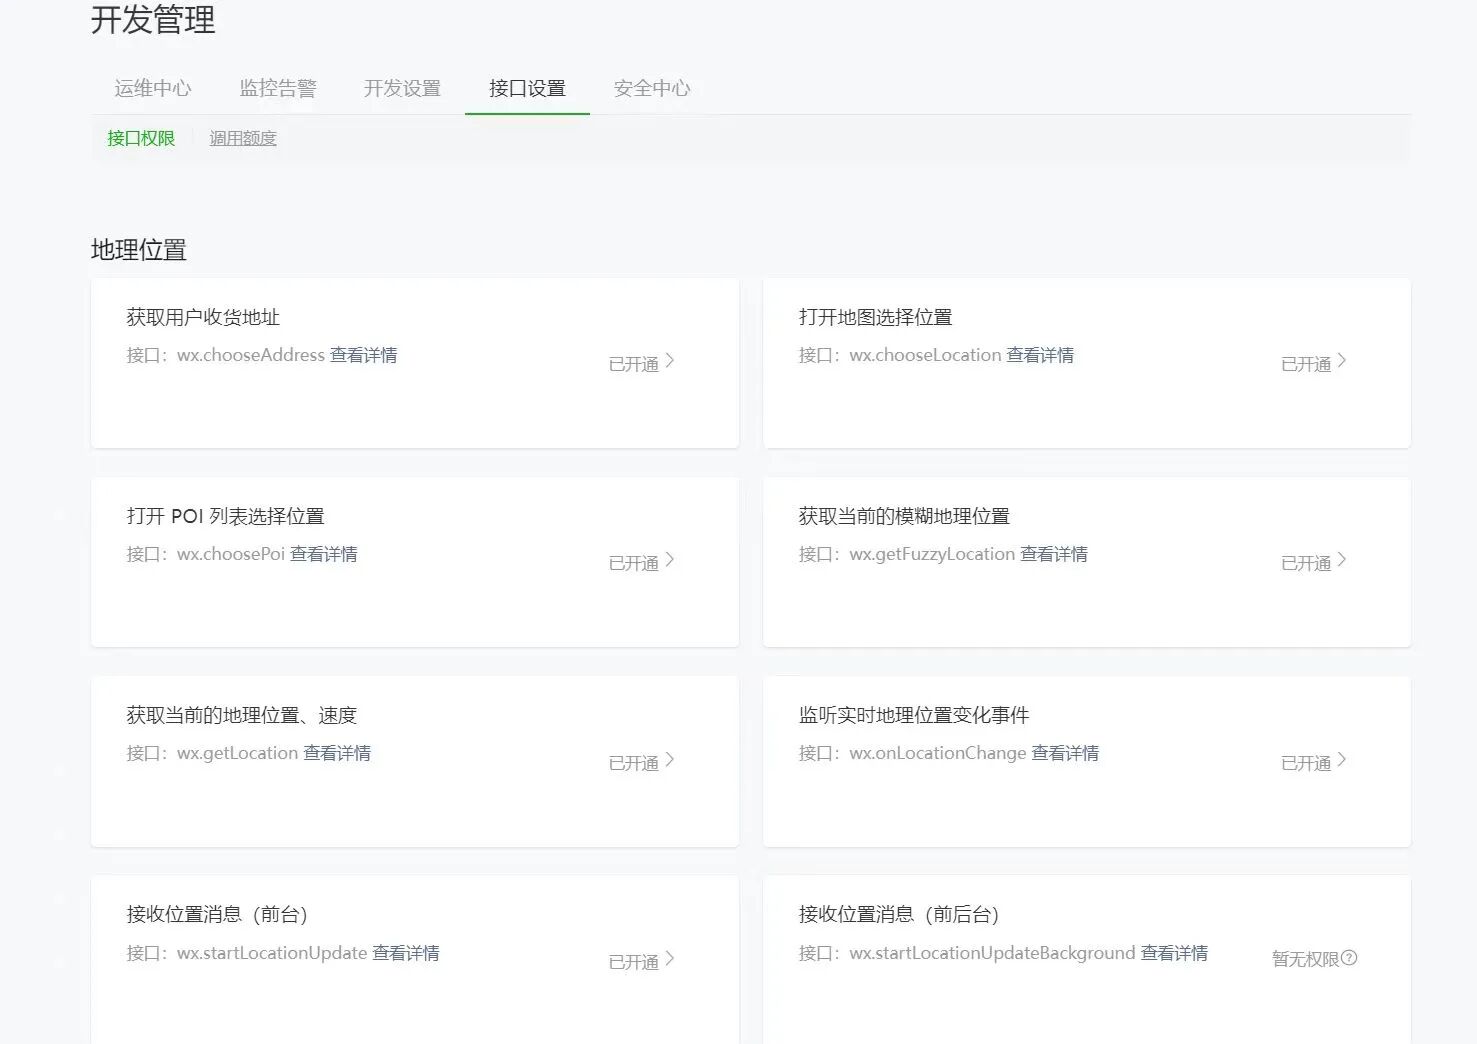Expand 已开通 status of 接收位置消息（前台）
Image resolution: width=1477 pixels, height=1044 pixels.
pos(642,961)
